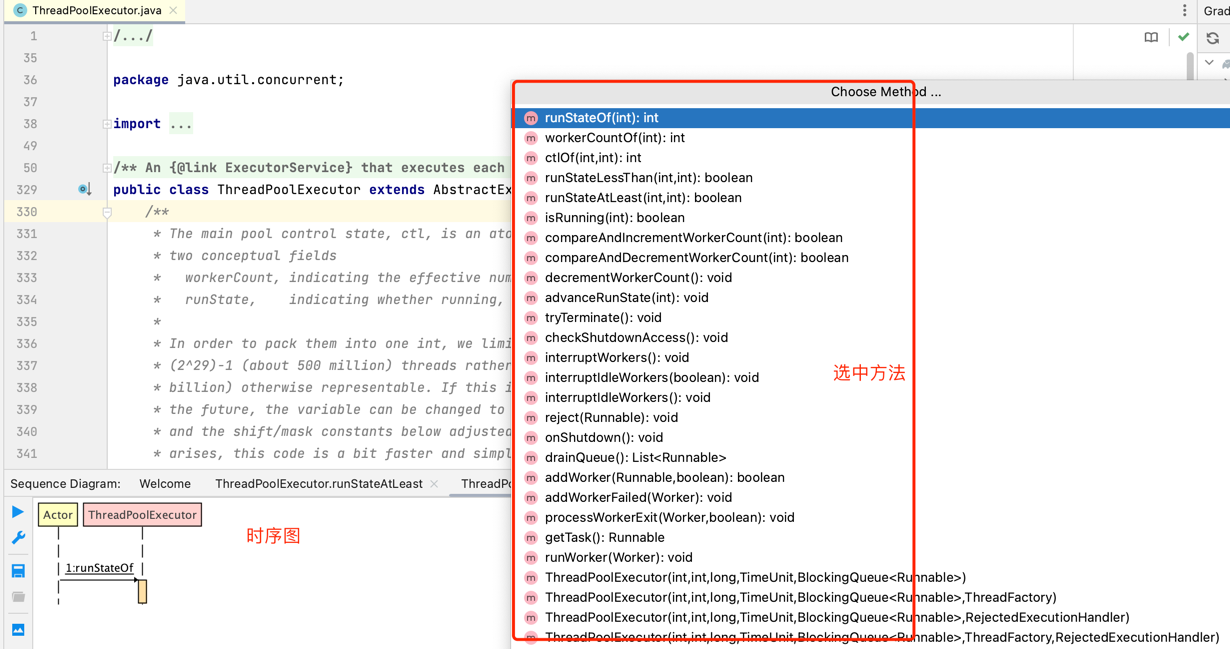Image resolution: width=1230 pixels, height=649 pixels.
Task: Select runStateOf activation bar in diagram
Action: click(x=142, y=591)
